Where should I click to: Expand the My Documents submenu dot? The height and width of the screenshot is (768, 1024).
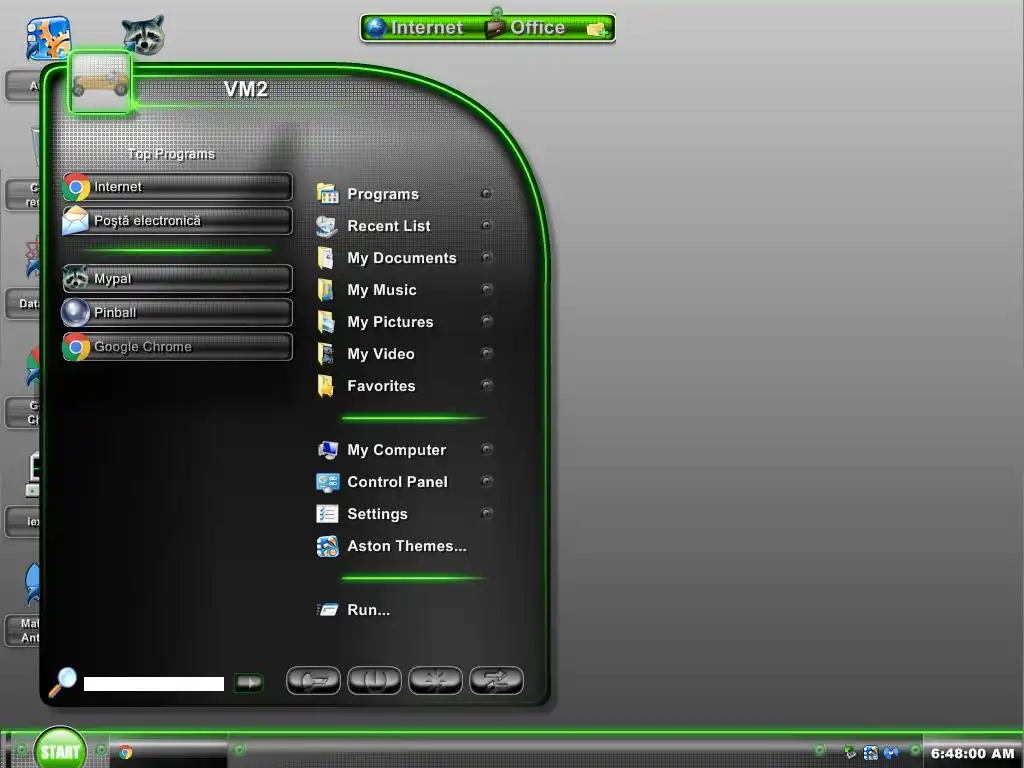pyautogui.click(x=487, y=258)
